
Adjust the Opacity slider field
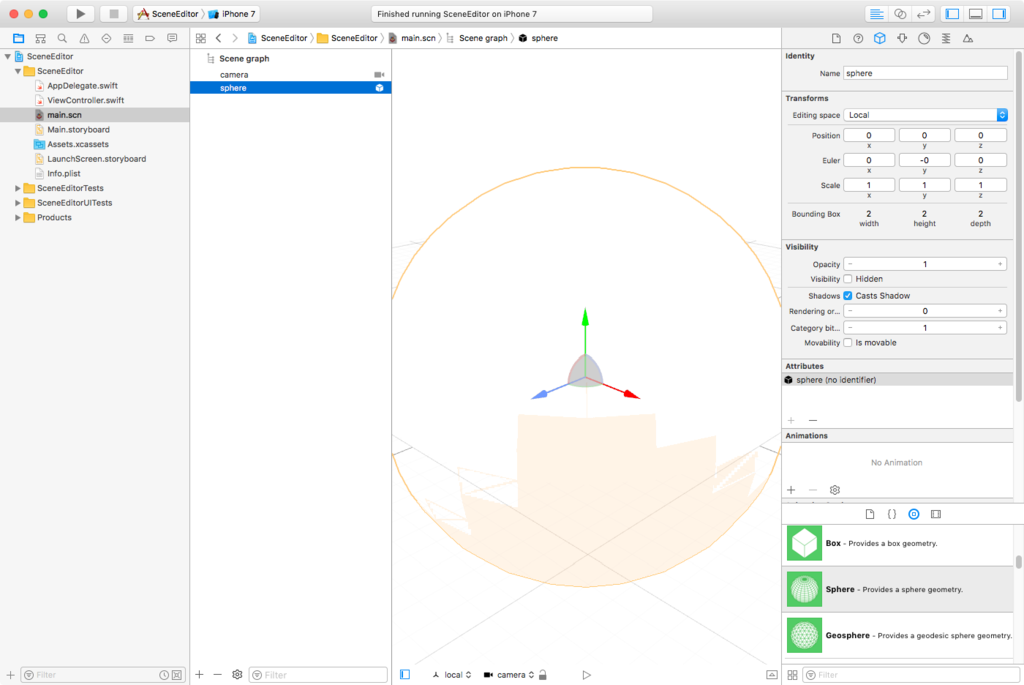click(925, 264)
